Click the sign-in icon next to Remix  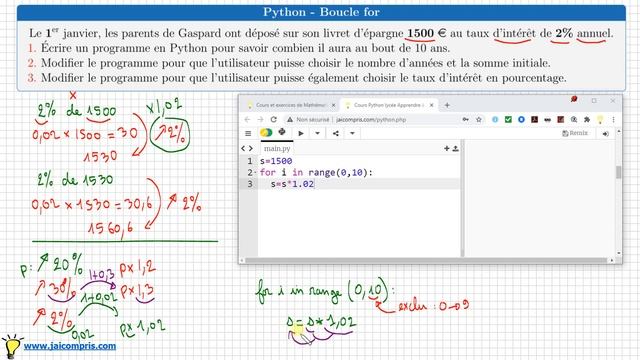click(x=605, y=133)
